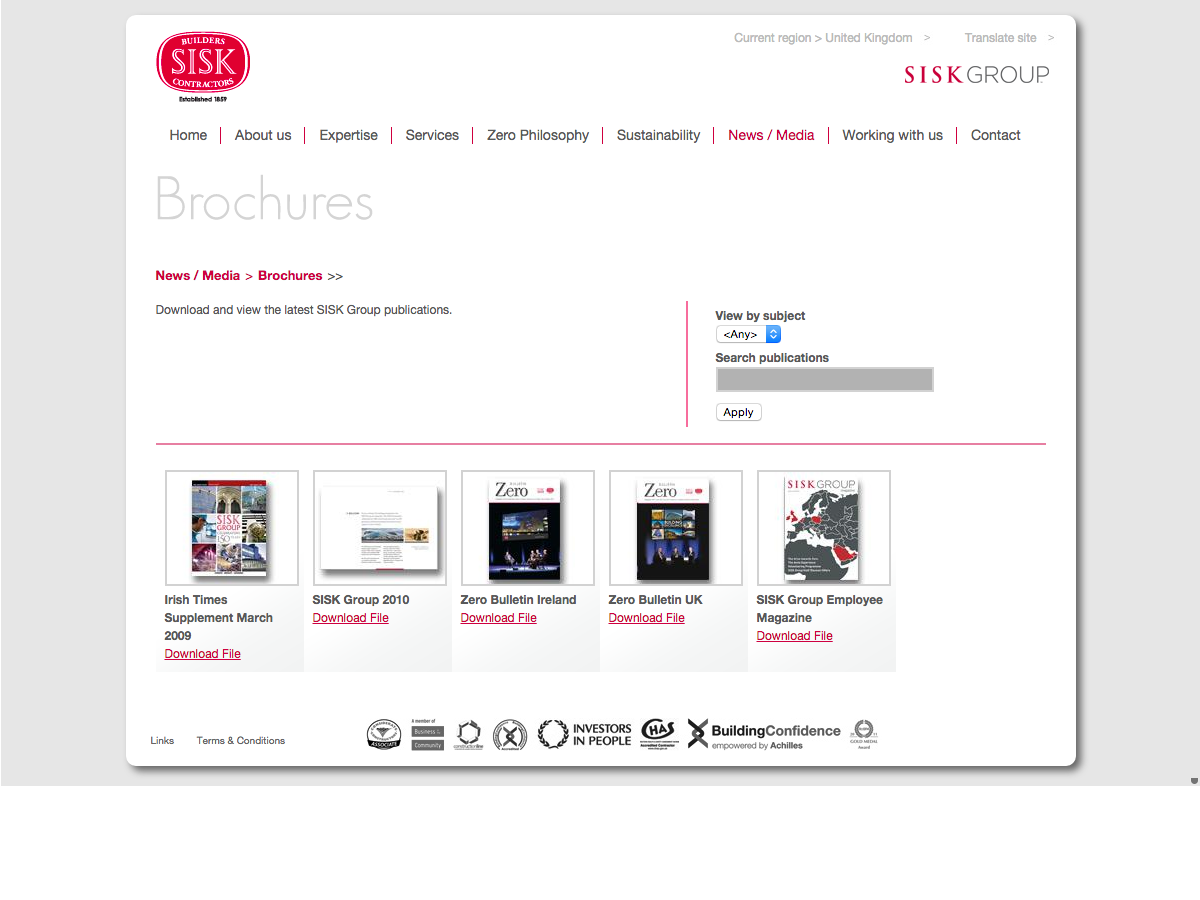This screenshot has width=1200, height=900.
Task: Open the Zero Bulletin Ireland cover thumbnail
Action: (x=528, y=528)
